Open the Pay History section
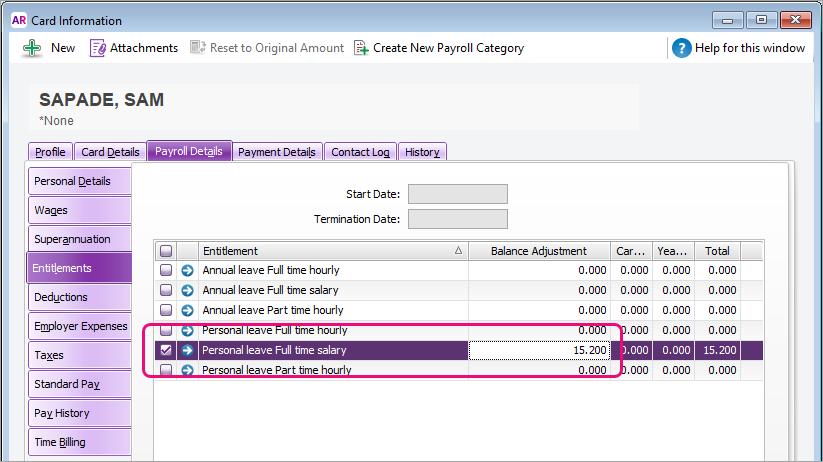The image size is (823, 462). point(80,413)
